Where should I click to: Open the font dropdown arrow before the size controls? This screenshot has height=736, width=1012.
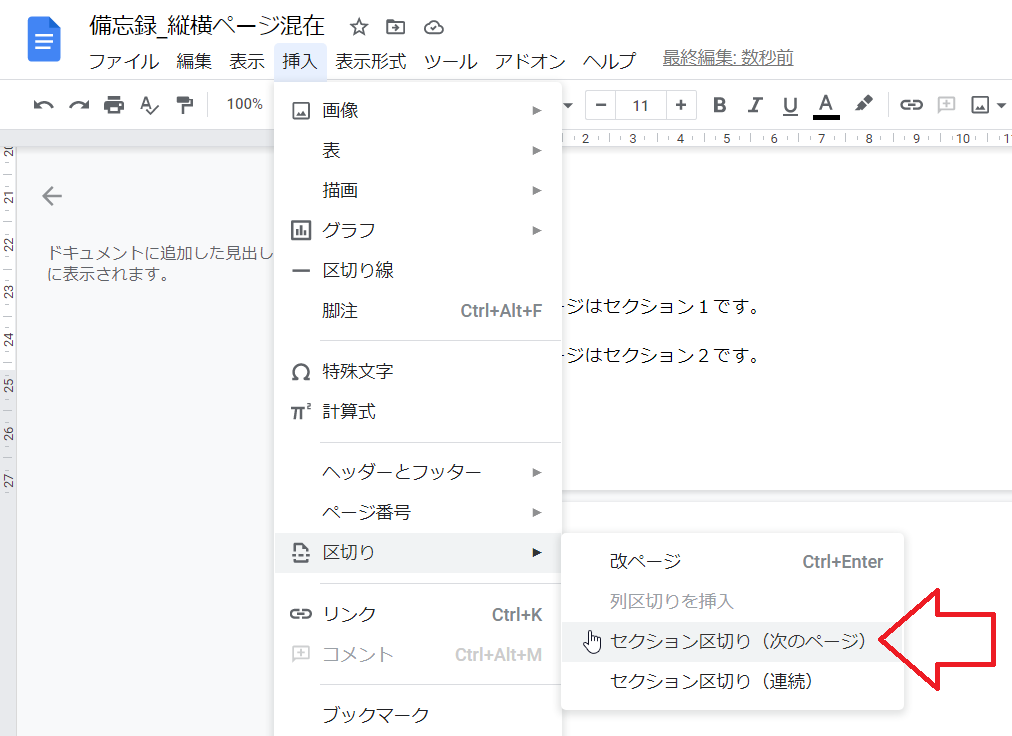[568, 105]
